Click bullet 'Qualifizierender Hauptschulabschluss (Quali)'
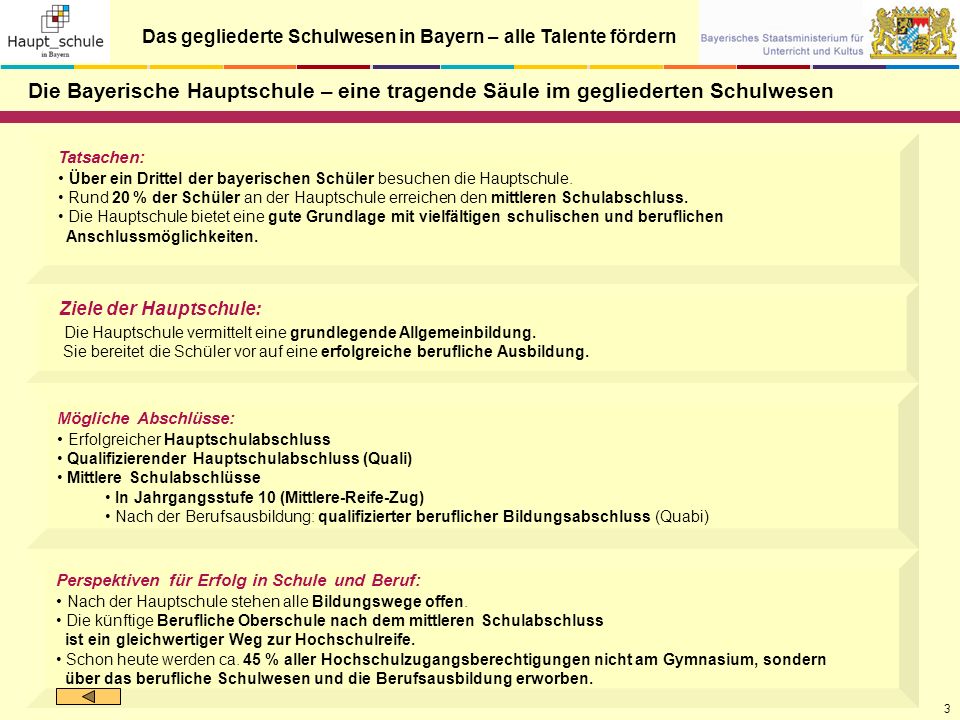Screen dimensions: 960x720 click(234, 459)
